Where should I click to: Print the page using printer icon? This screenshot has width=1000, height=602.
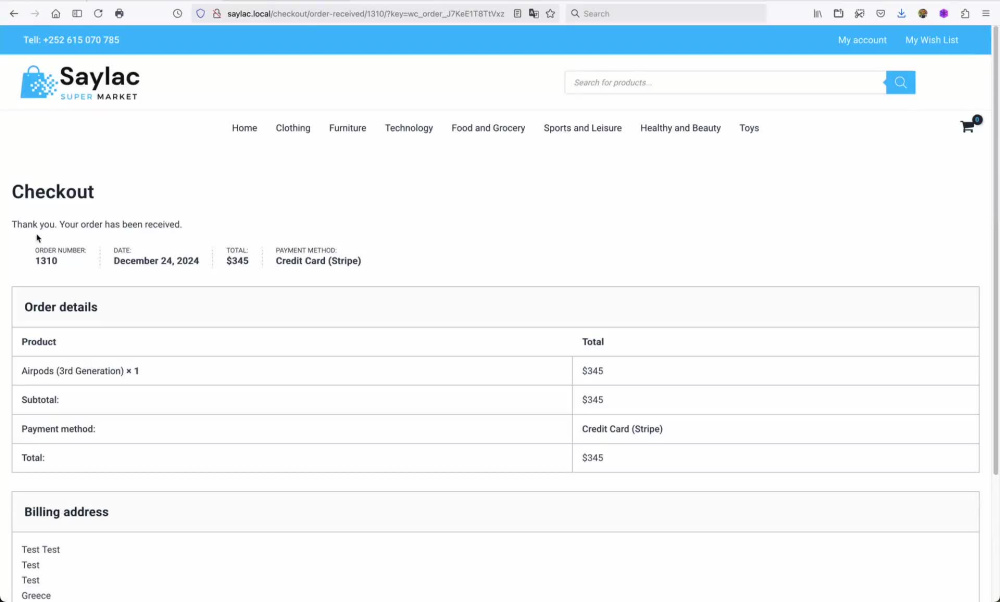119,13
